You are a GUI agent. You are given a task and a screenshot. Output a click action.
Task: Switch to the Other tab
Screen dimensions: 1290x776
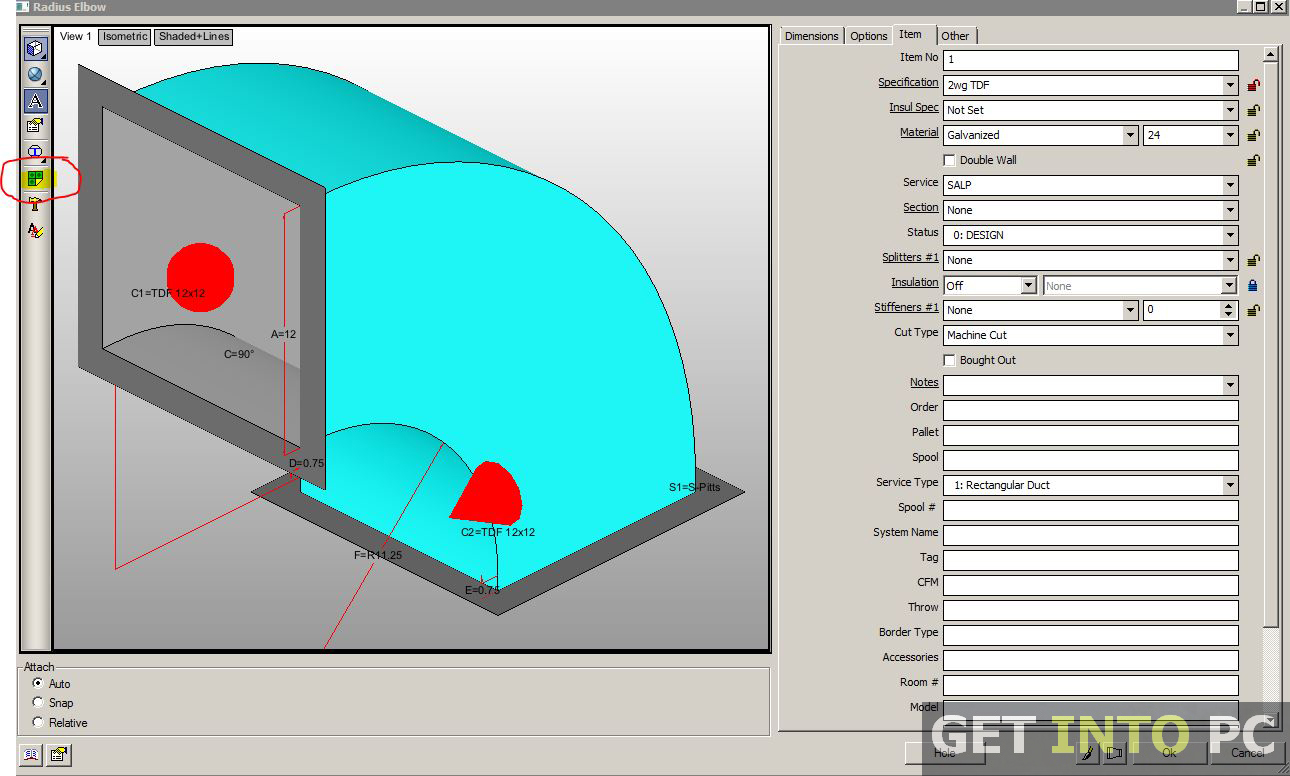pos(955,36)
